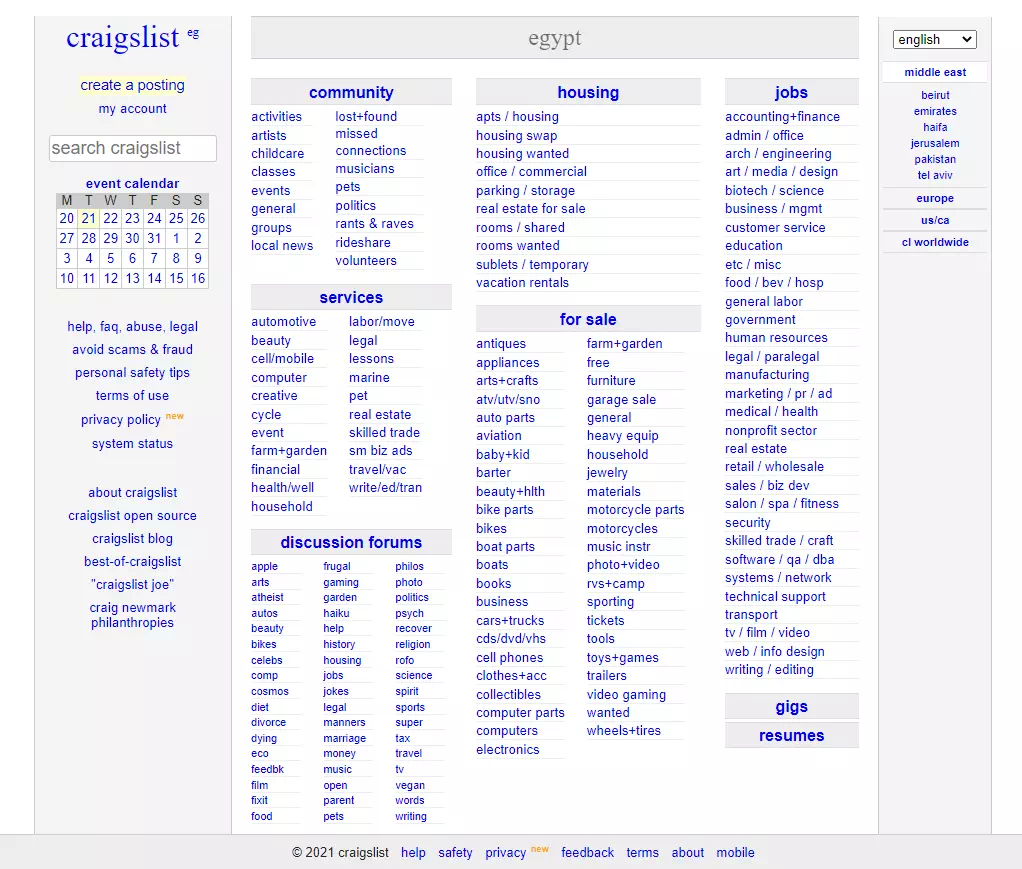1022x869 pixels.
Task: Open the event calendar heading link
Action: coord(132,183)
